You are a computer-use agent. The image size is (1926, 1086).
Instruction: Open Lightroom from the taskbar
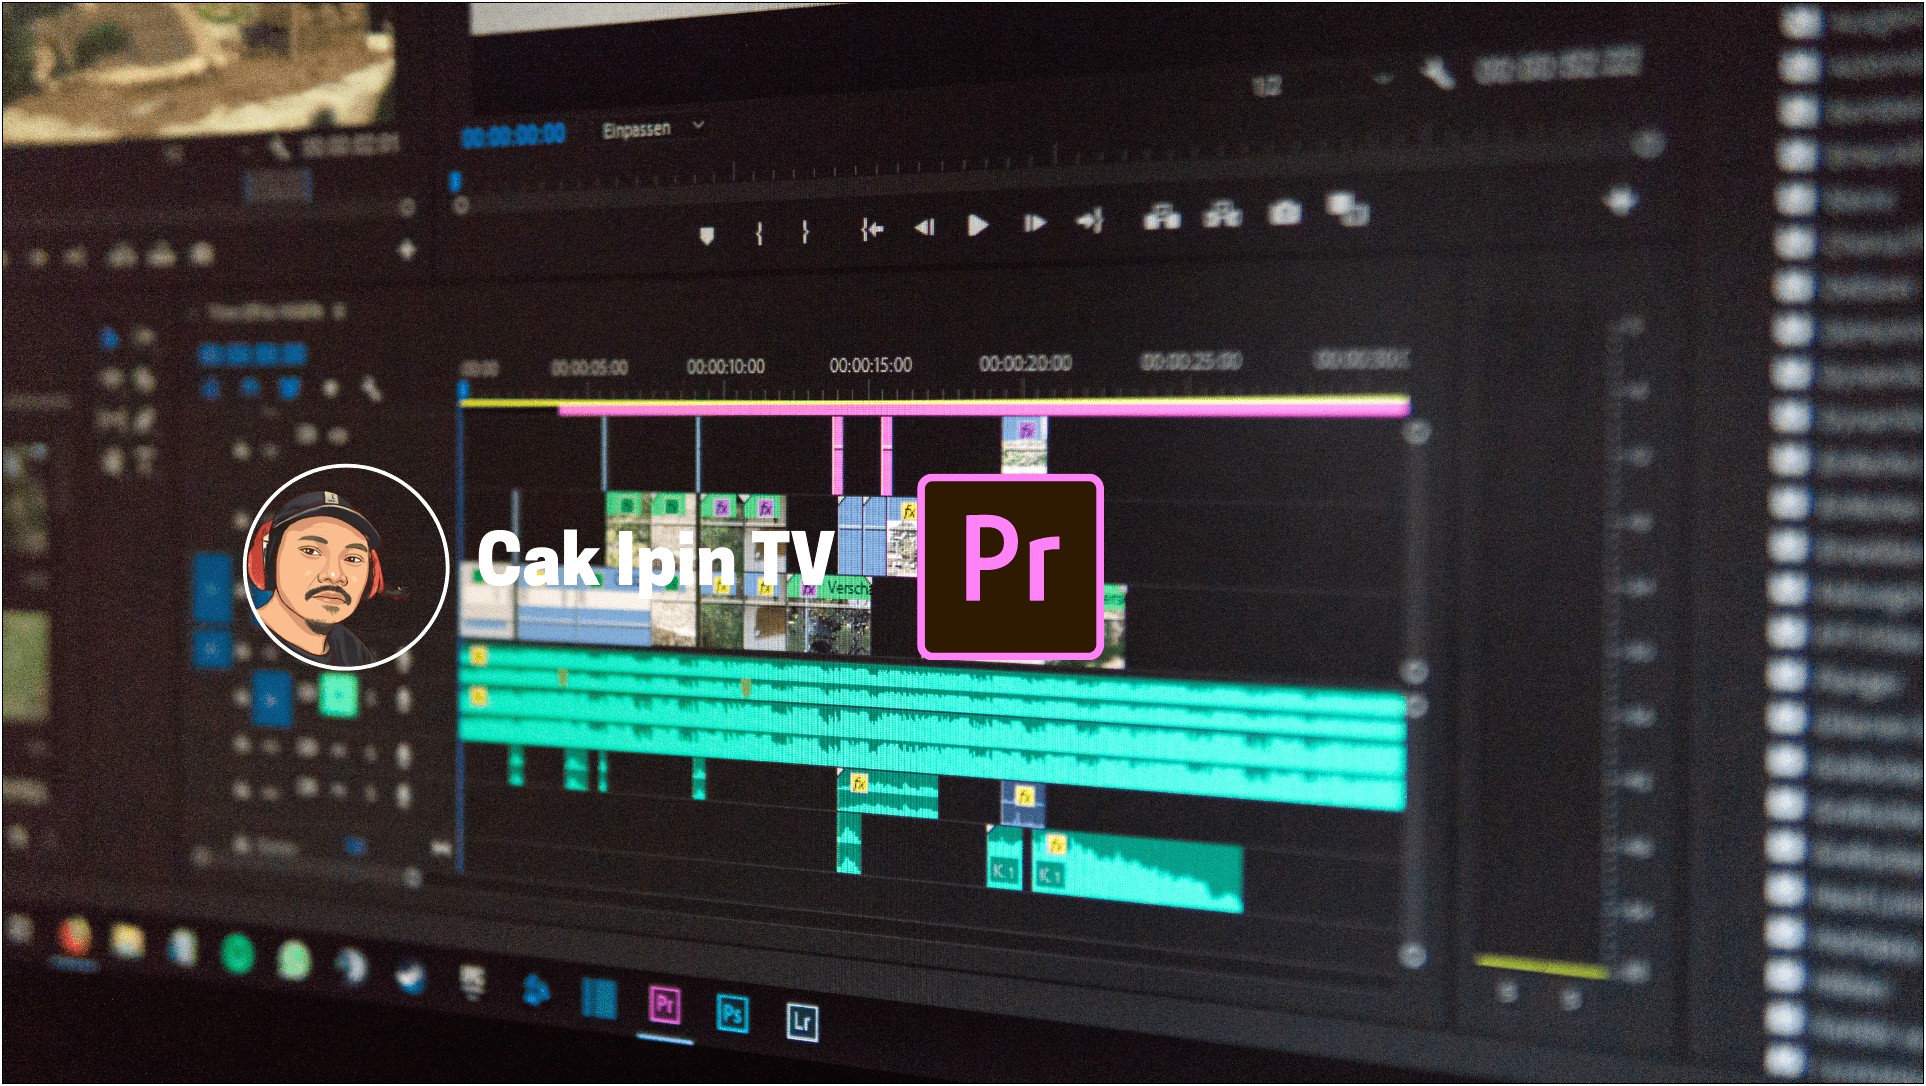pos(802,1022)
